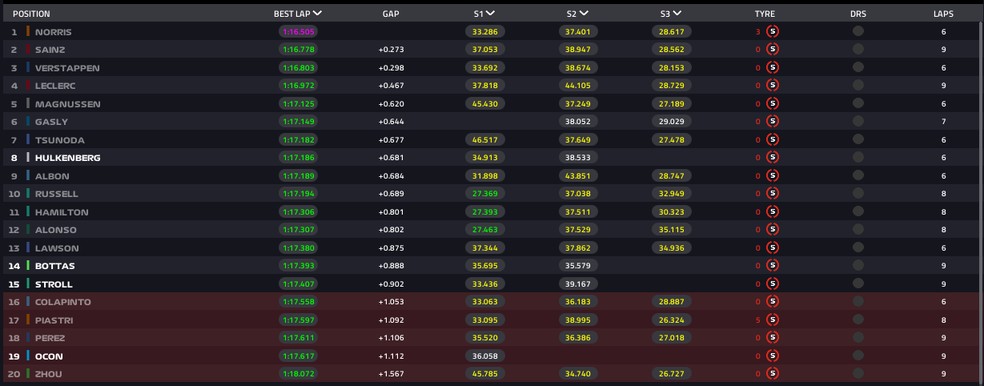Click Sainz's best lap 1:16.778
This screenshot has width=984, height=386.
click(x=298, y=50)
